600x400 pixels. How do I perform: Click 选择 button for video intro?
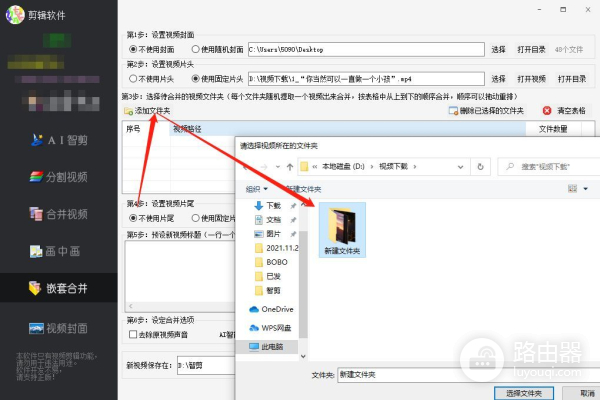pyautogui.click(x=498, y=79)
